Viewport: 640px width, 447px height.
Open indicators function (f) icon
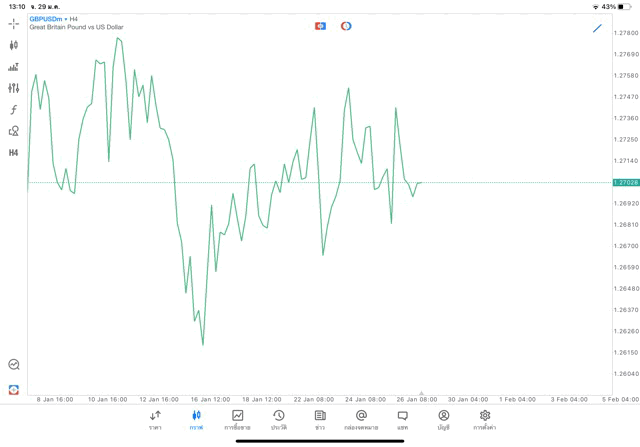[x=13, y=110]
